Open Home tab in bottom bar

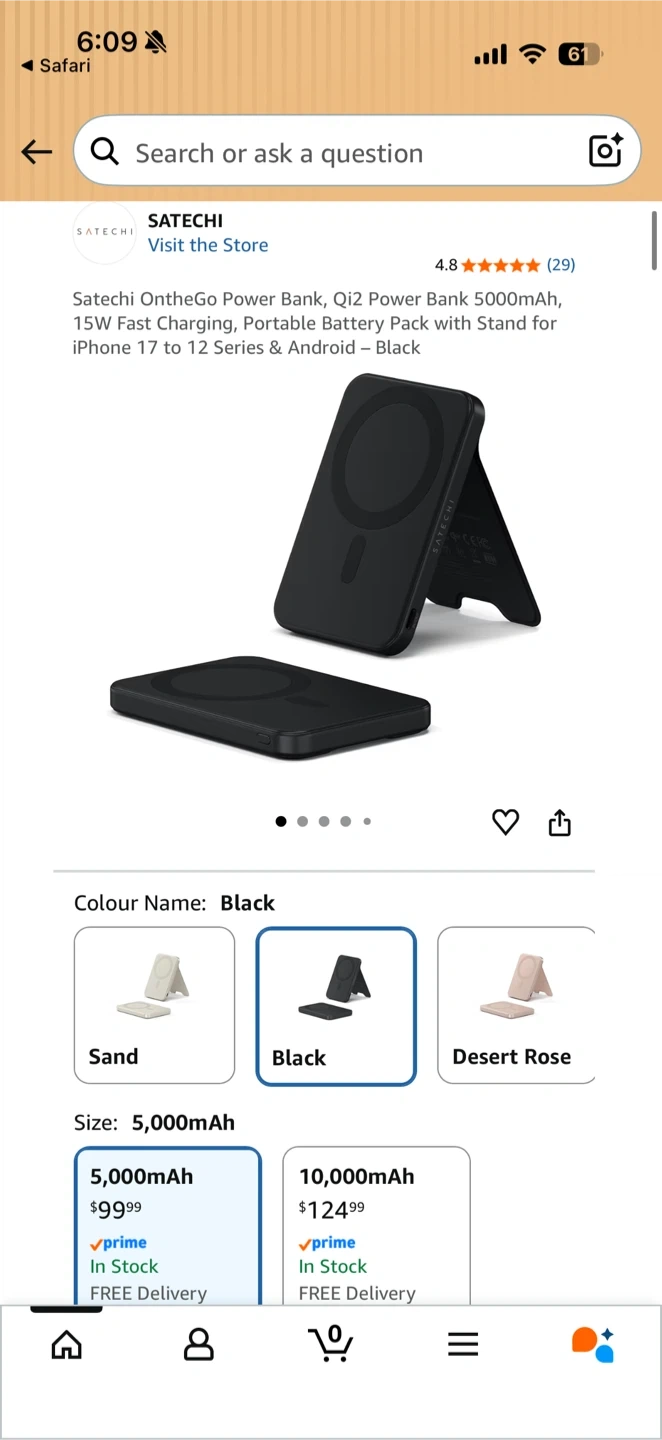(x=67, y=1344)
